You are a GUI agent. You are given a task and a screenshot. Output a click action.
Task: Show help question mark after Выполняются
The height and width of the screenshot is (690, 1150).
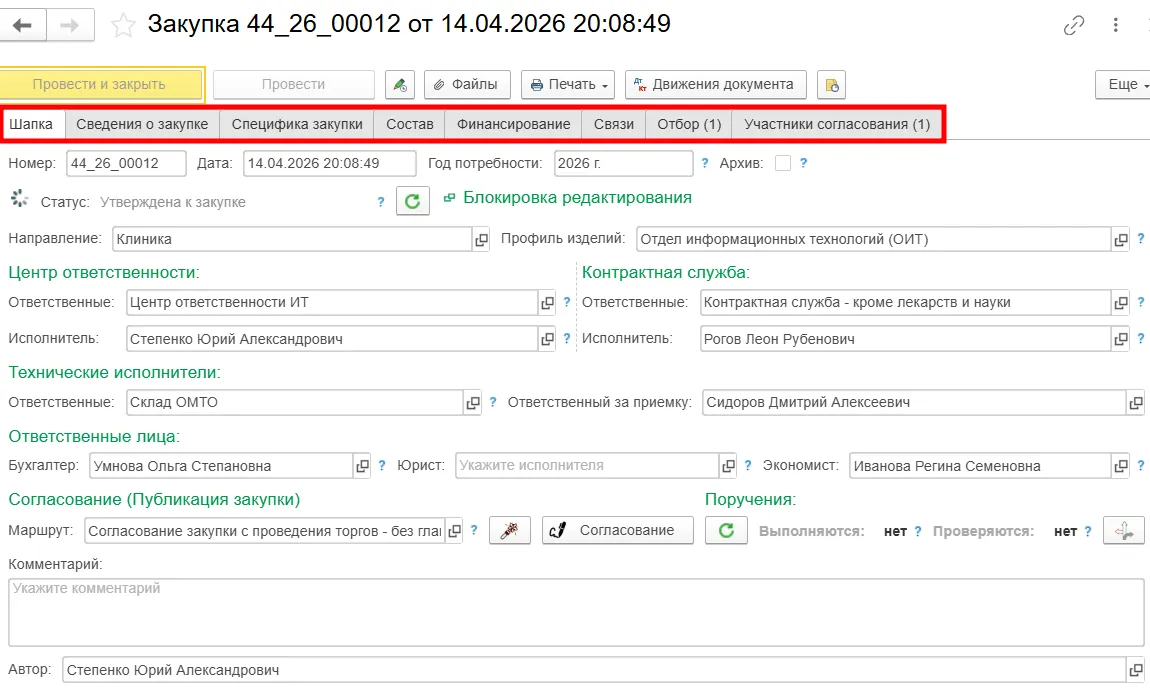(918, 532)
